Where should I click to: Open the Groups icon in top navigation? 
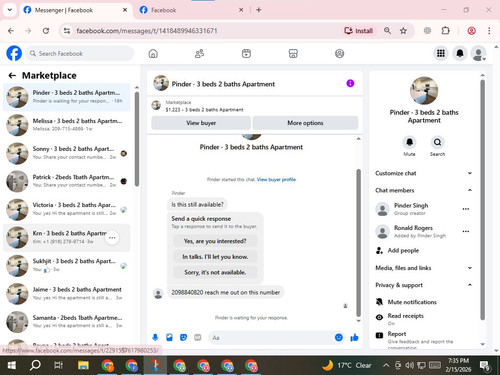(339, 53)
